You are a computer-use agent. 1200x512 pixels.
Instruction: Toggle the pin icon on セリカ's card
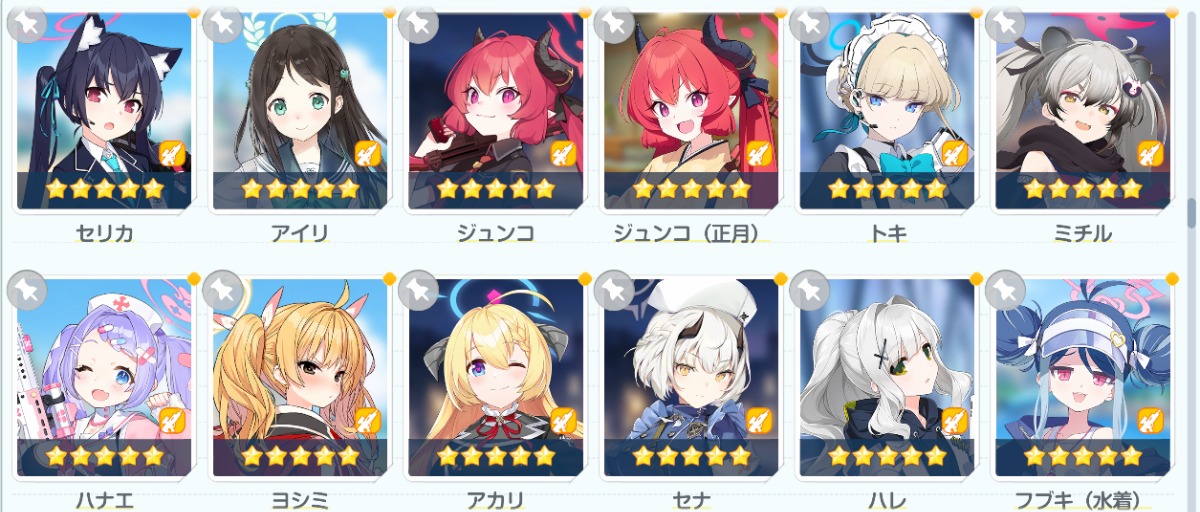coord(27,22)
